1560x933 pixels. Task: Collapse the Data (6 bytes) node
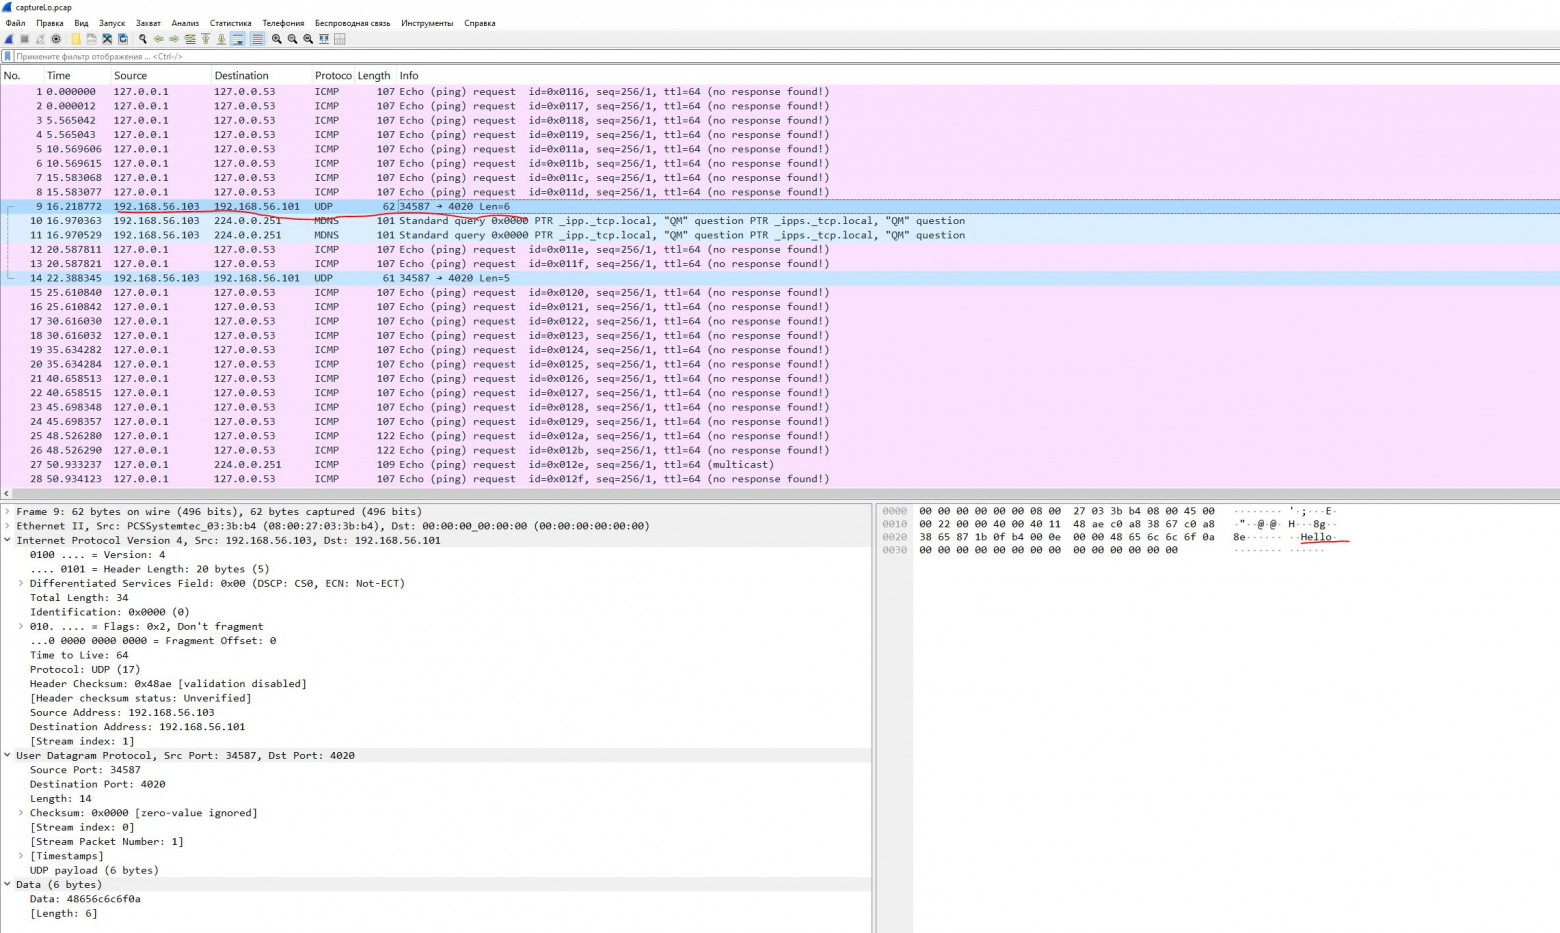(x=8, y=884)
